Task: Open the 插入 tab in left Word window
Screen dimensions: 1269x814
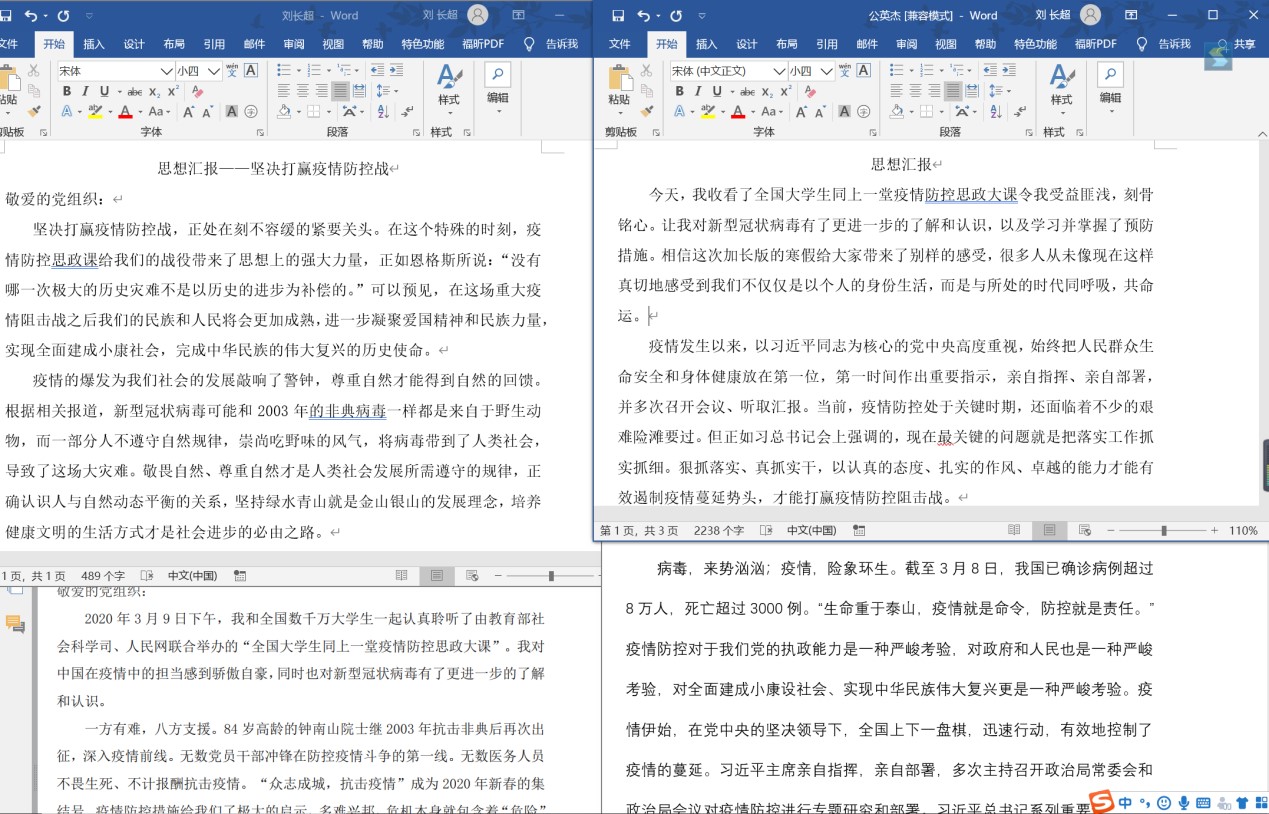Action: pos(94,44)
